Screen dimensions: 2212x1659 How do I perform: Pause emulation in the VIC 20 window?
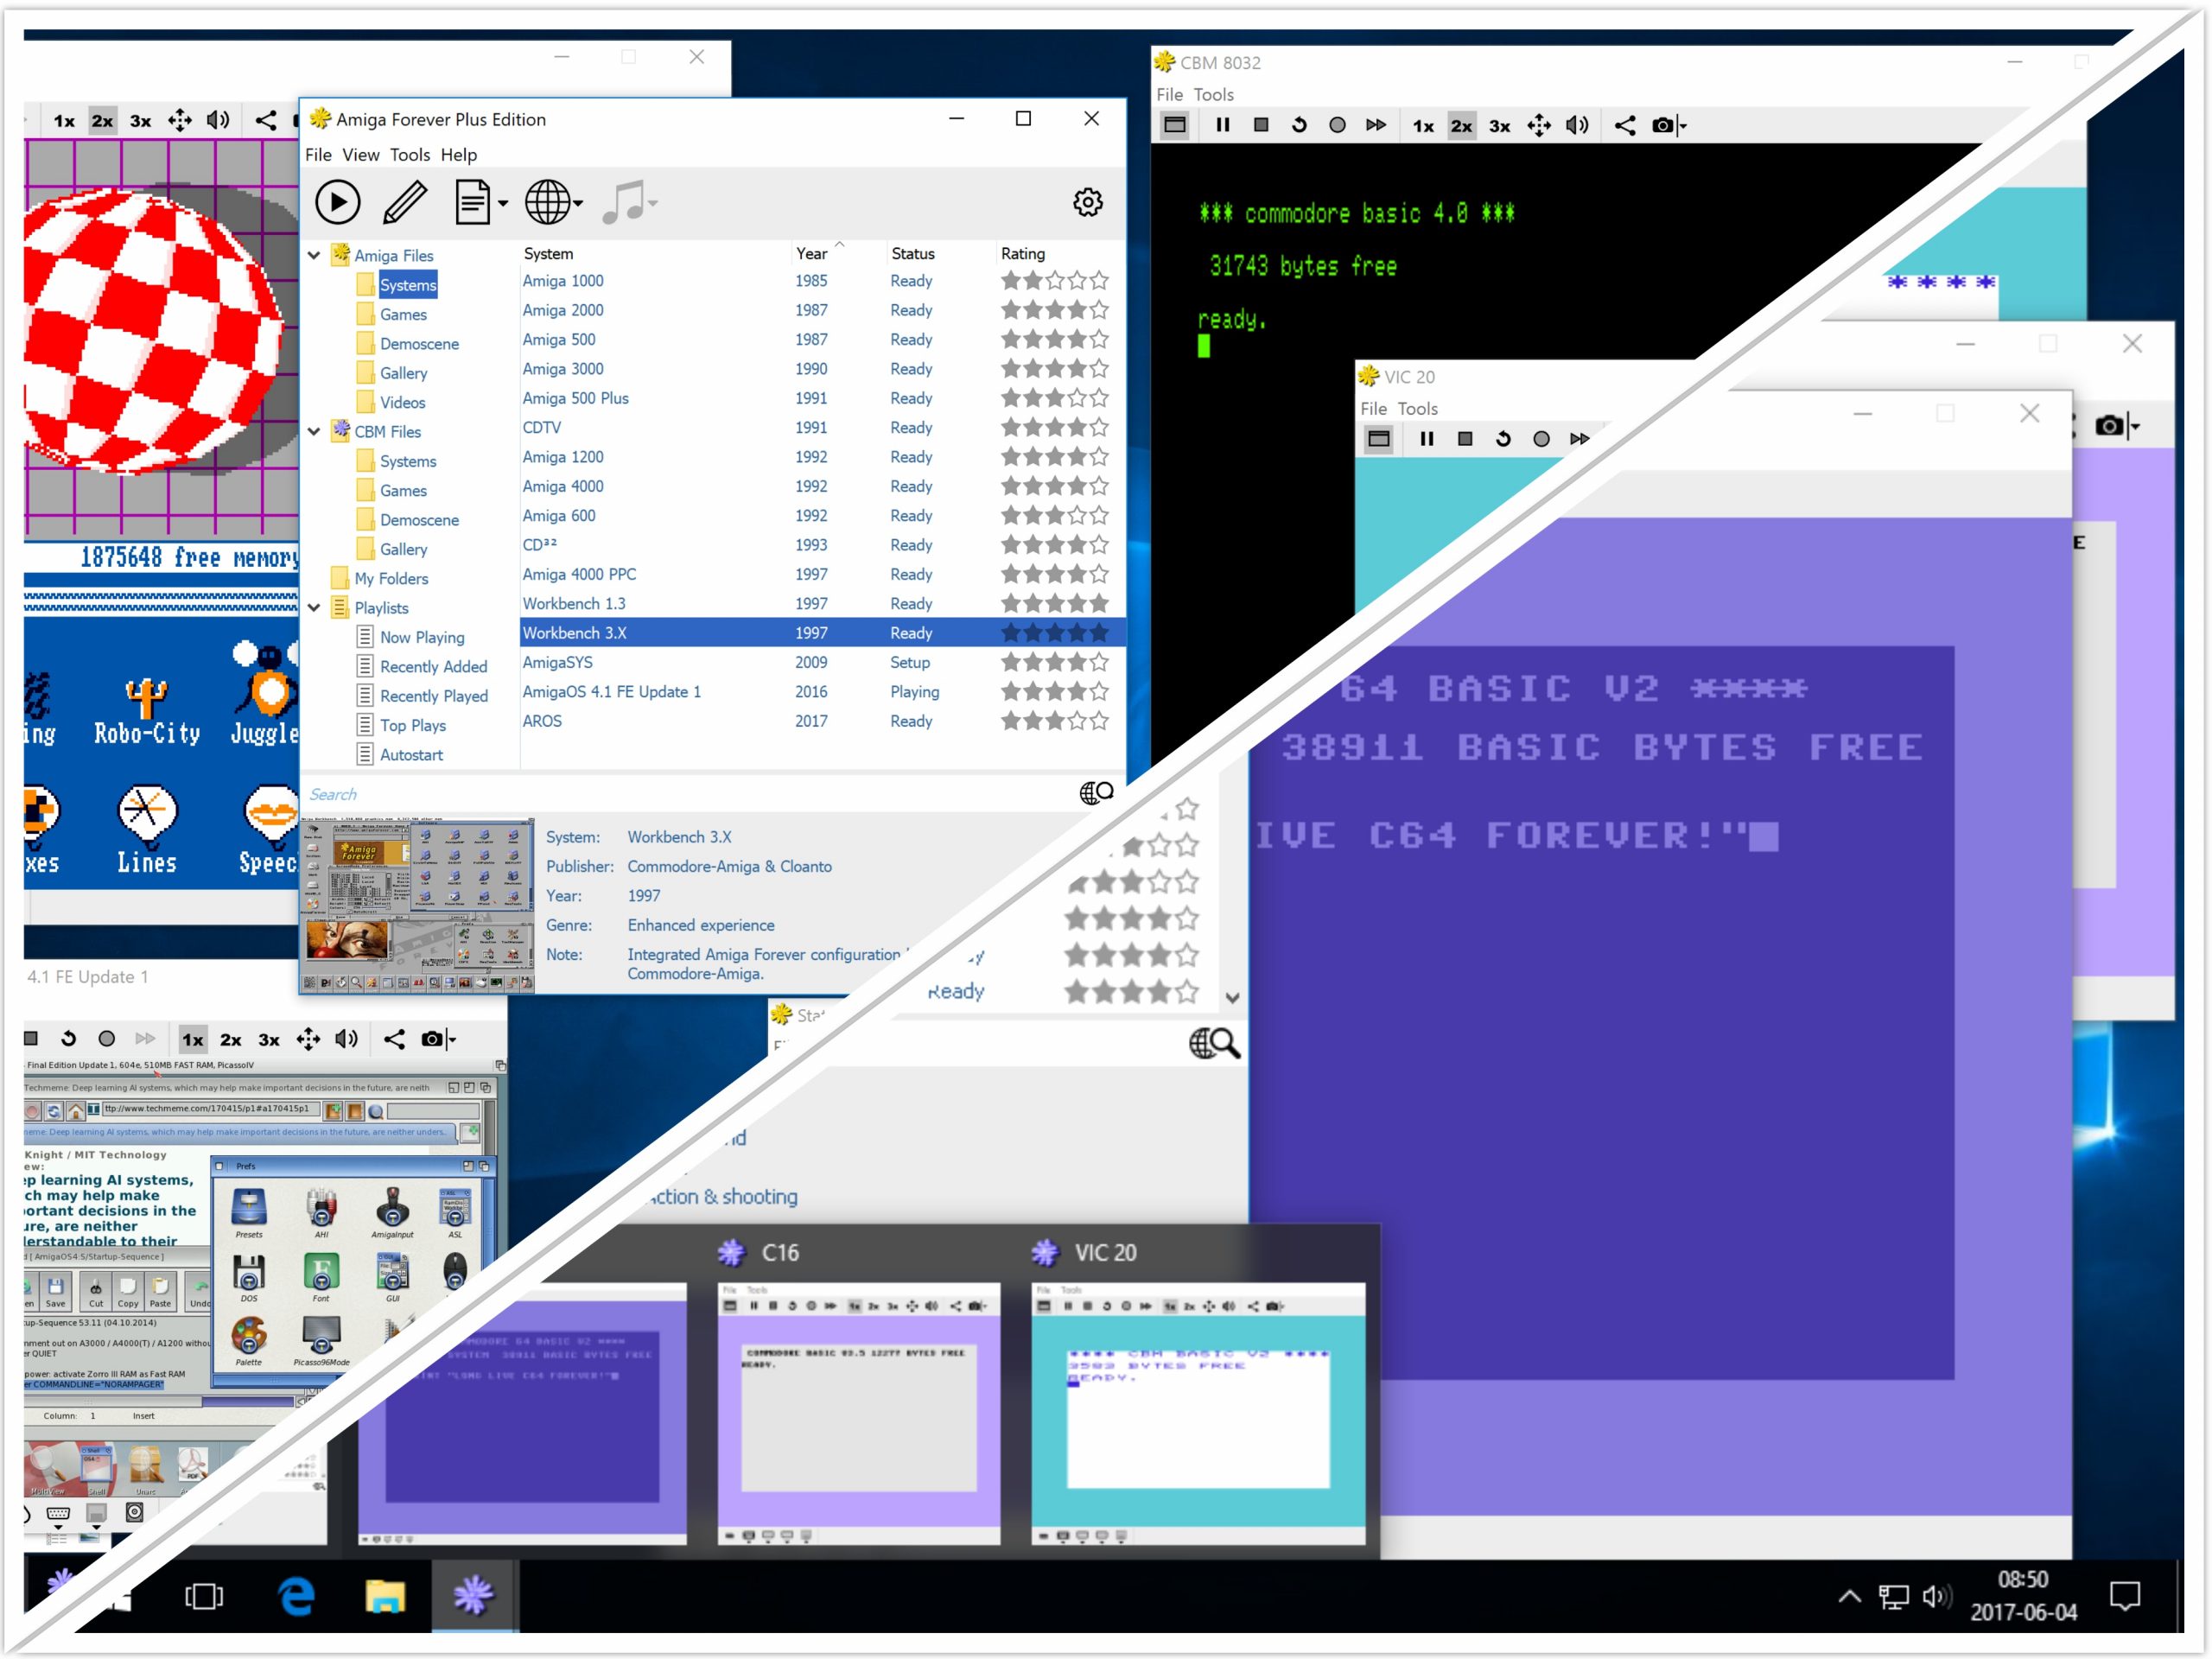click(x=1427, y=439)
